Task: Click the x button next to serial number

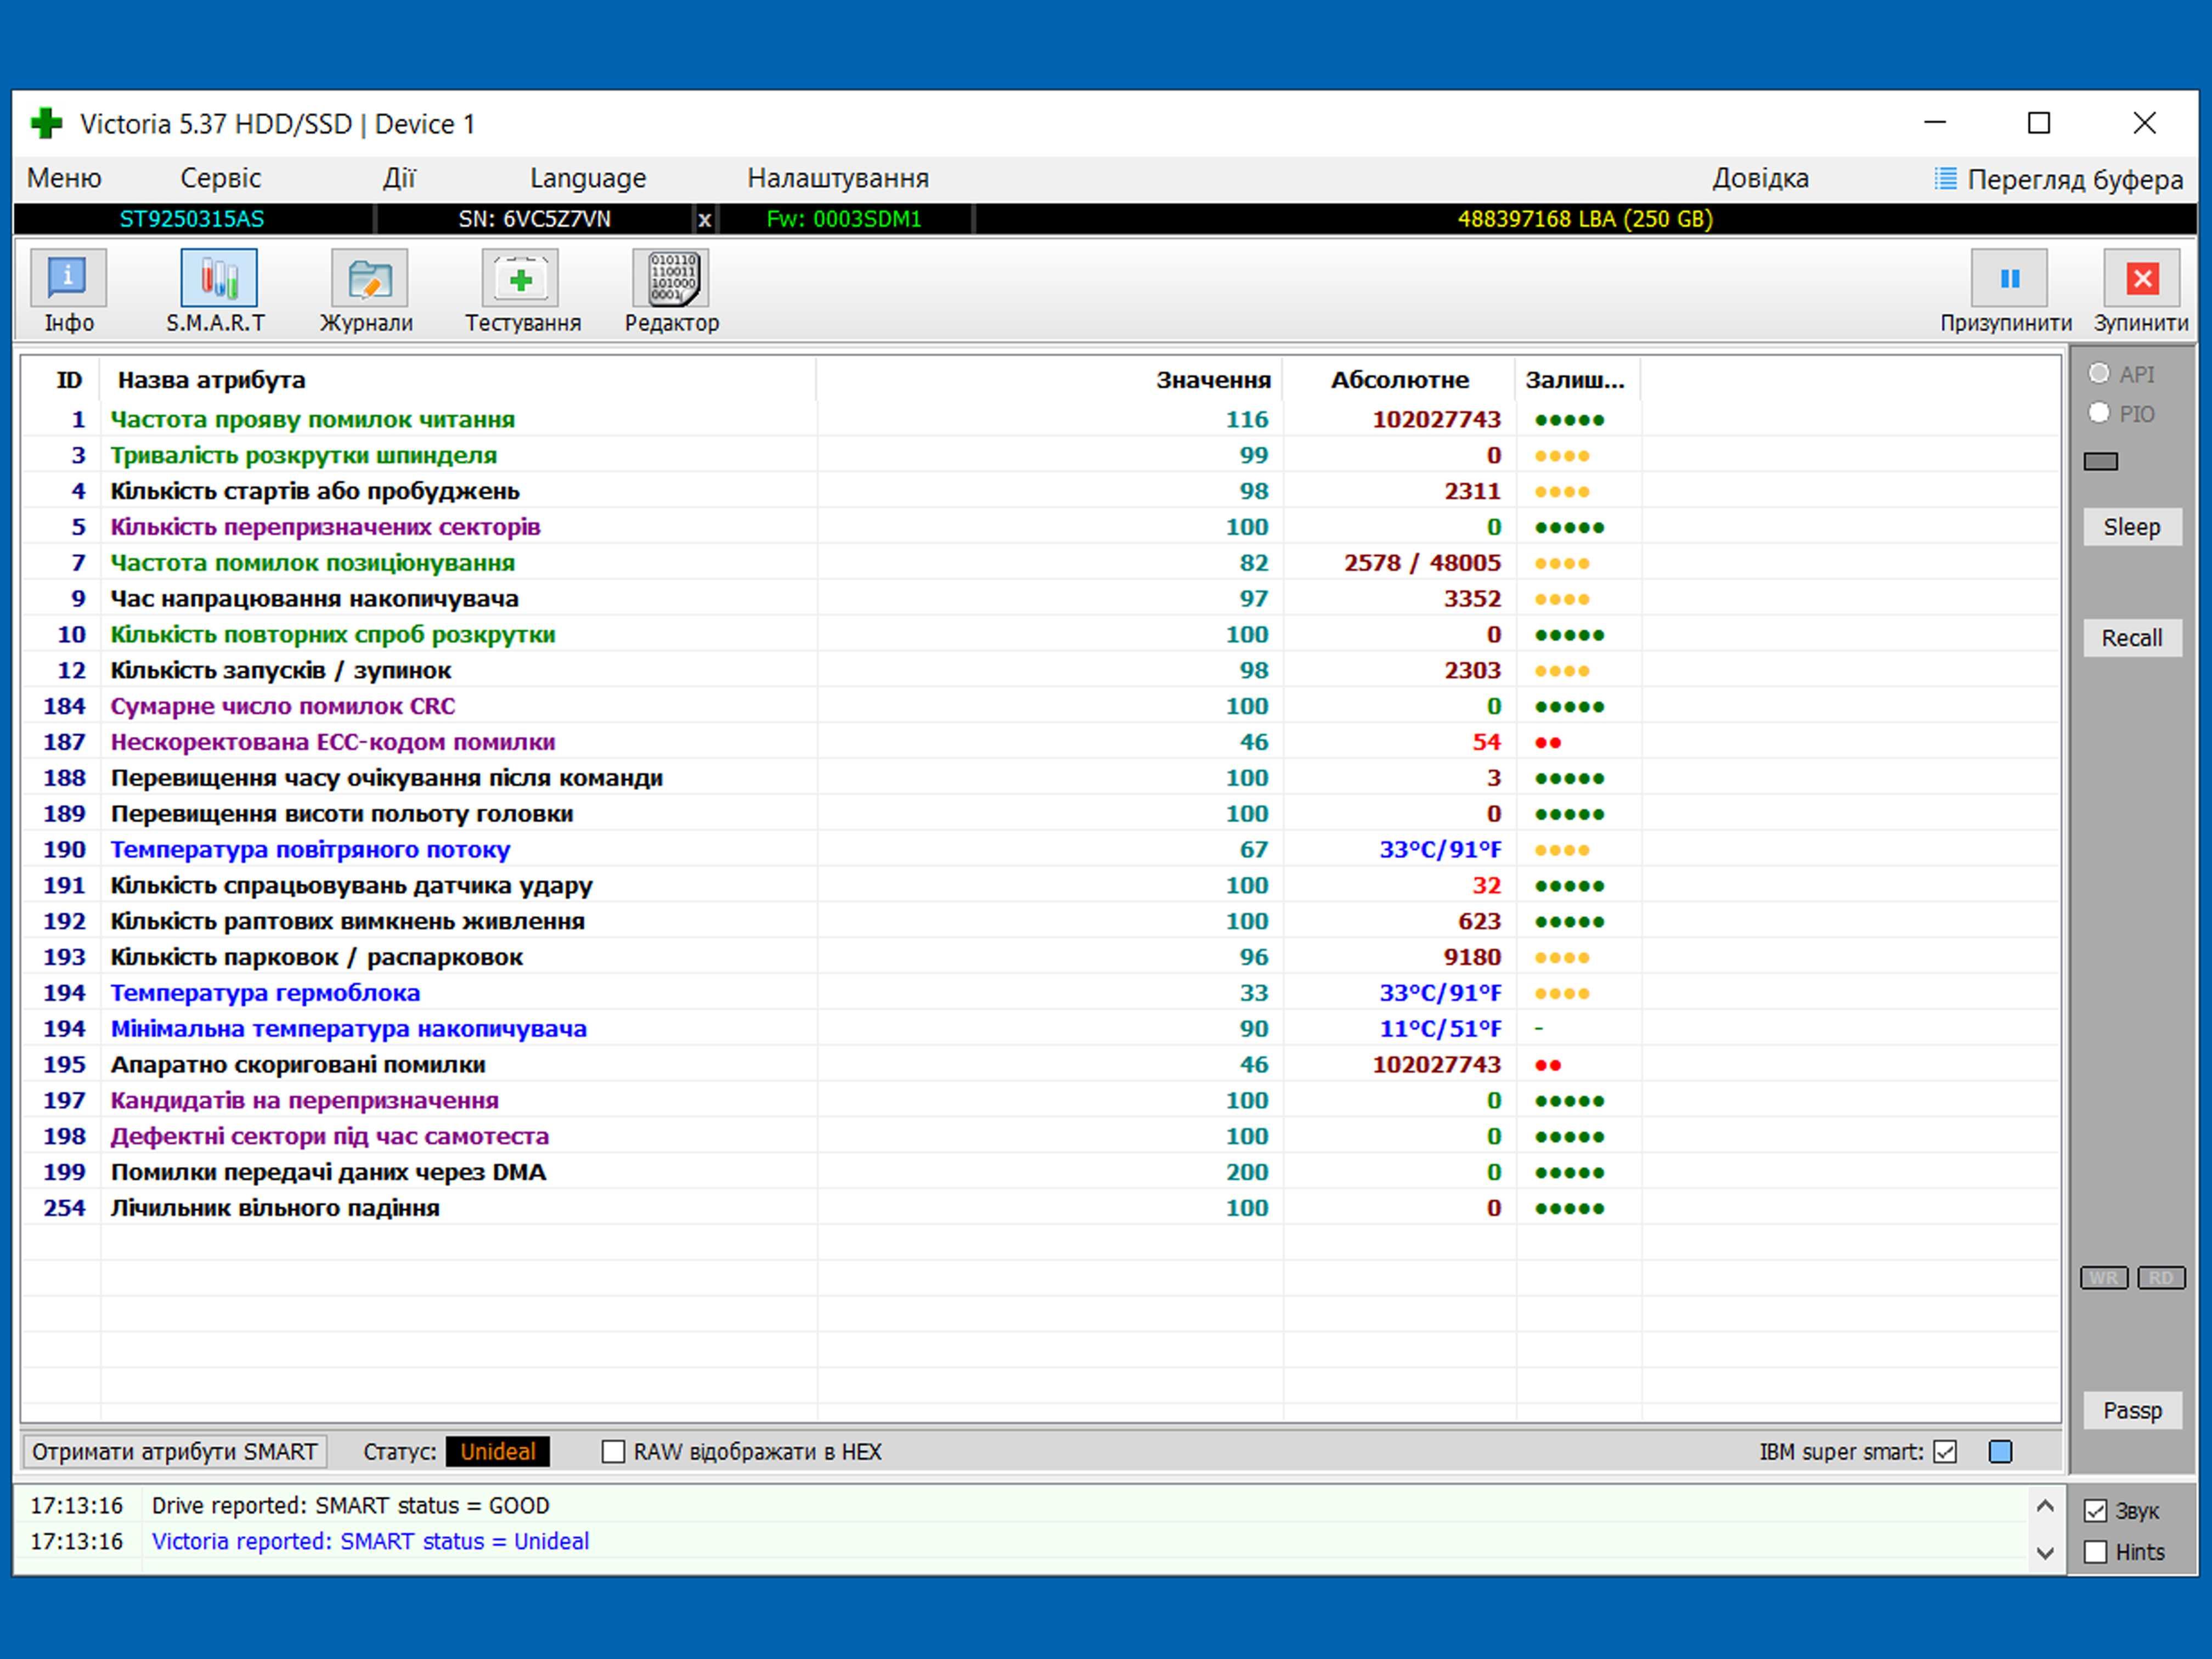Action: (705, 219)
